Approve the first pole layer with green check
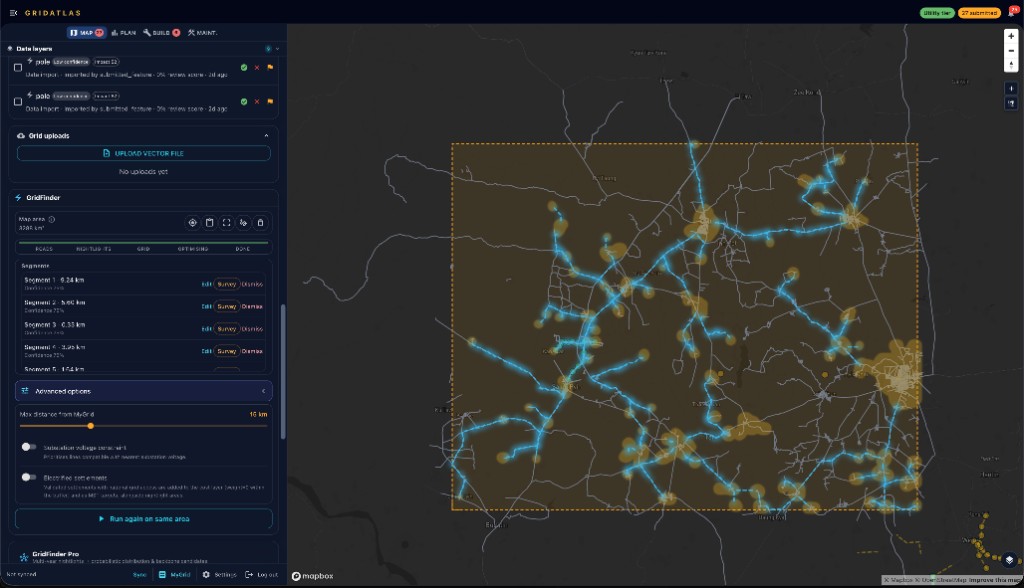The image size is (1024, 588). pyautogui.click(x=244, y=67)
